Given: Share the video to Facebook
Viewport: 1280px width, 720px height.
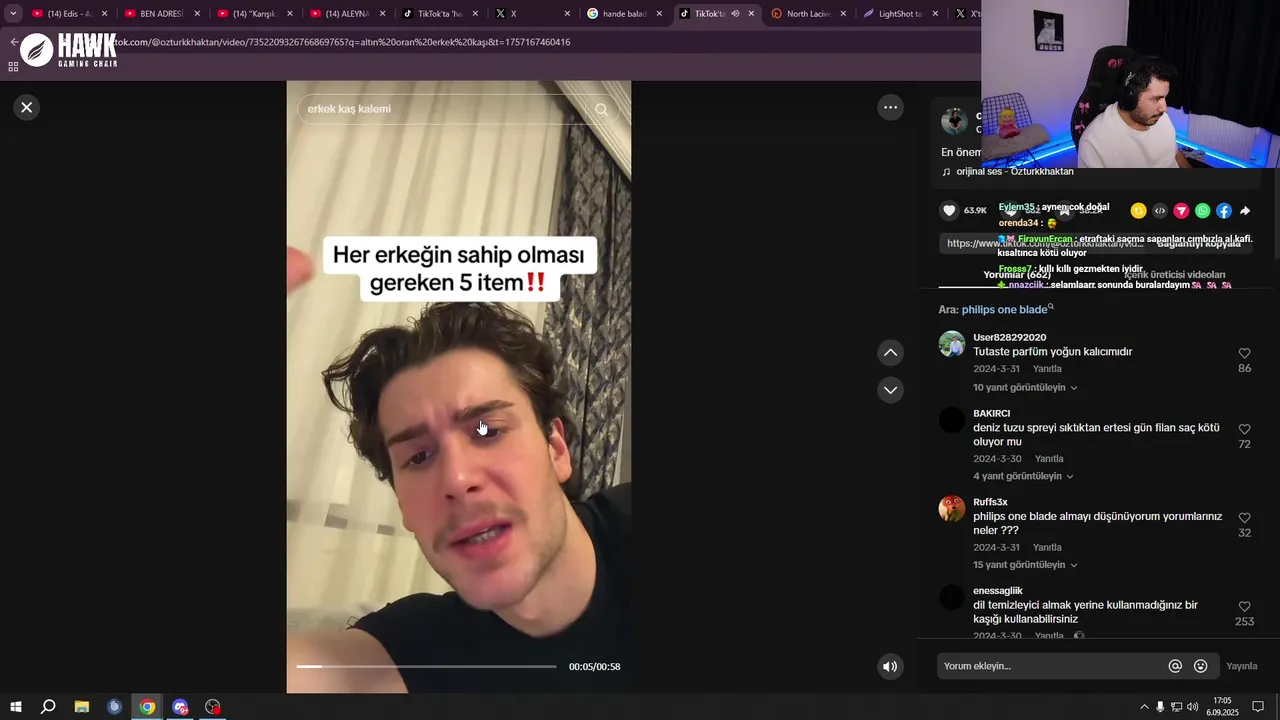Looking at the screenshot, I should (1223, 210).
